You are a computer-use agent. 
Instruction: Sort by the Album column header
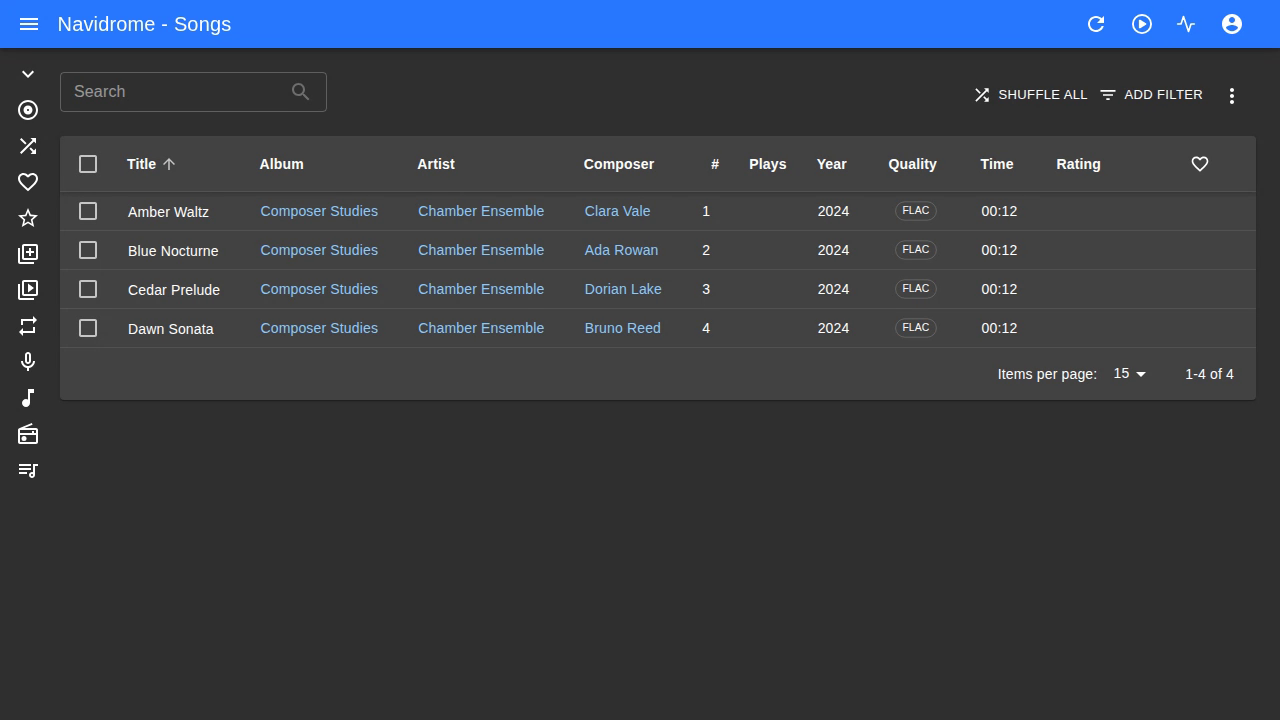point(281,164)
